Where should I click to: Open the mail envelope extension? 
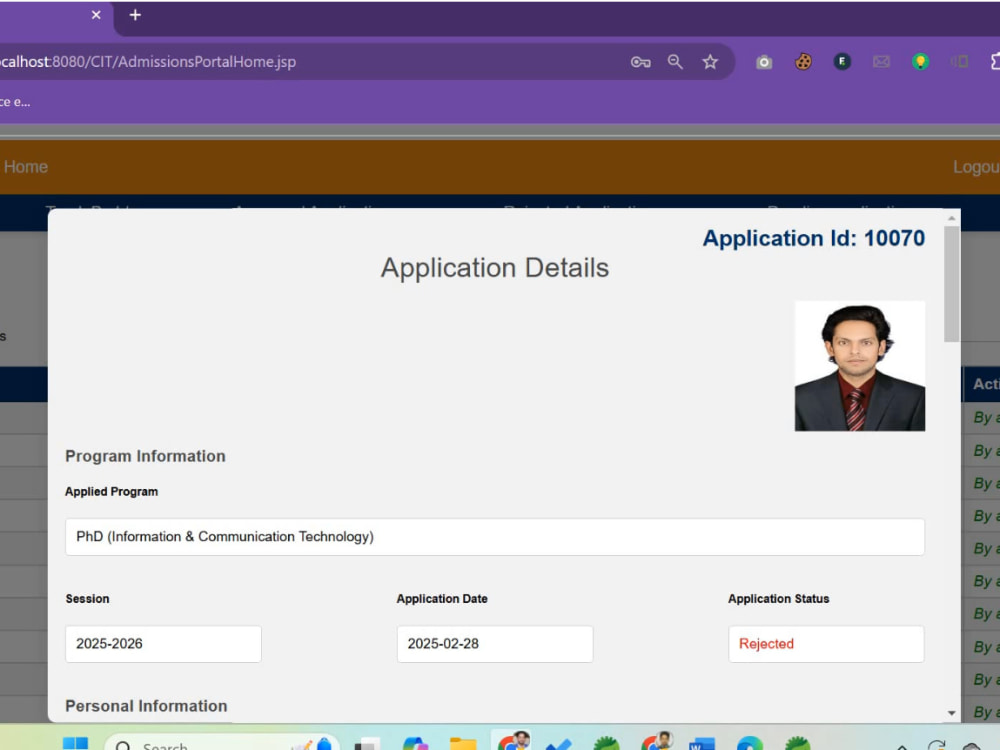[x=881, y=62]
